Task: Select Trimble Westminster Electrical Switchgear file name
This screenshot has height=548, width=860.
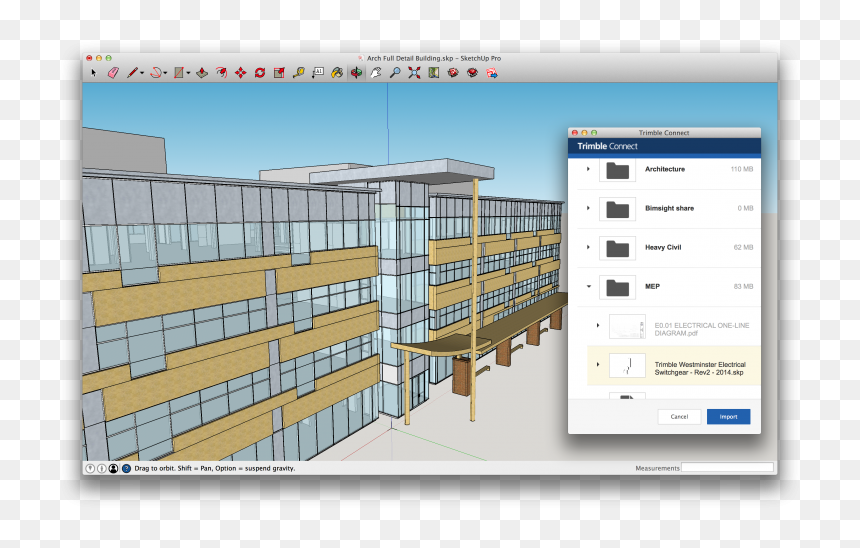Action: point(700,368)
